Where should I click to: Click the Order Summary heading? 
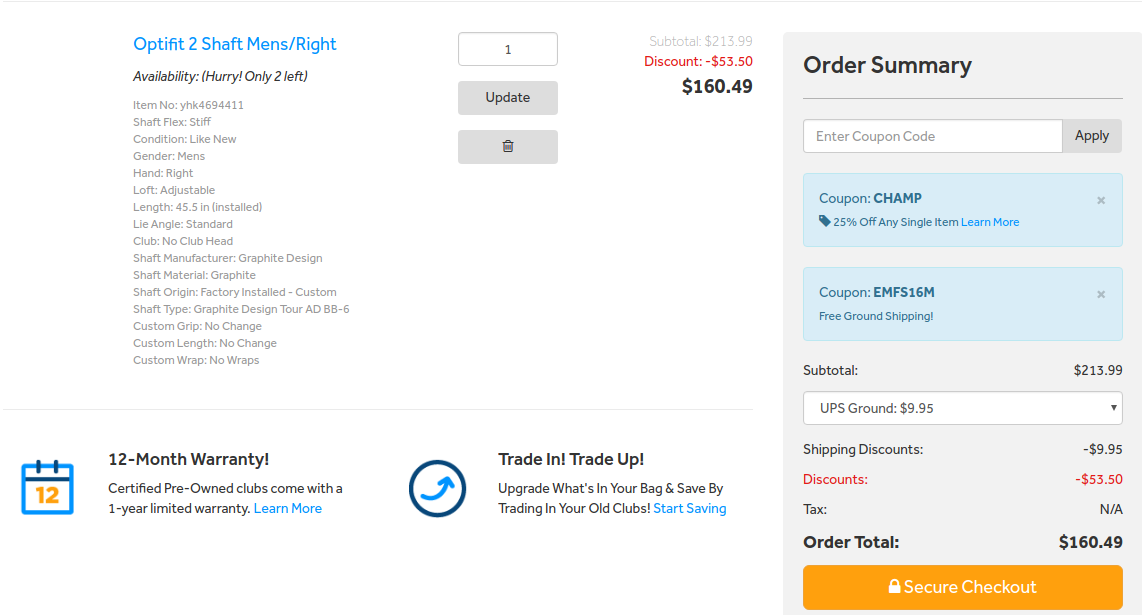887,65
